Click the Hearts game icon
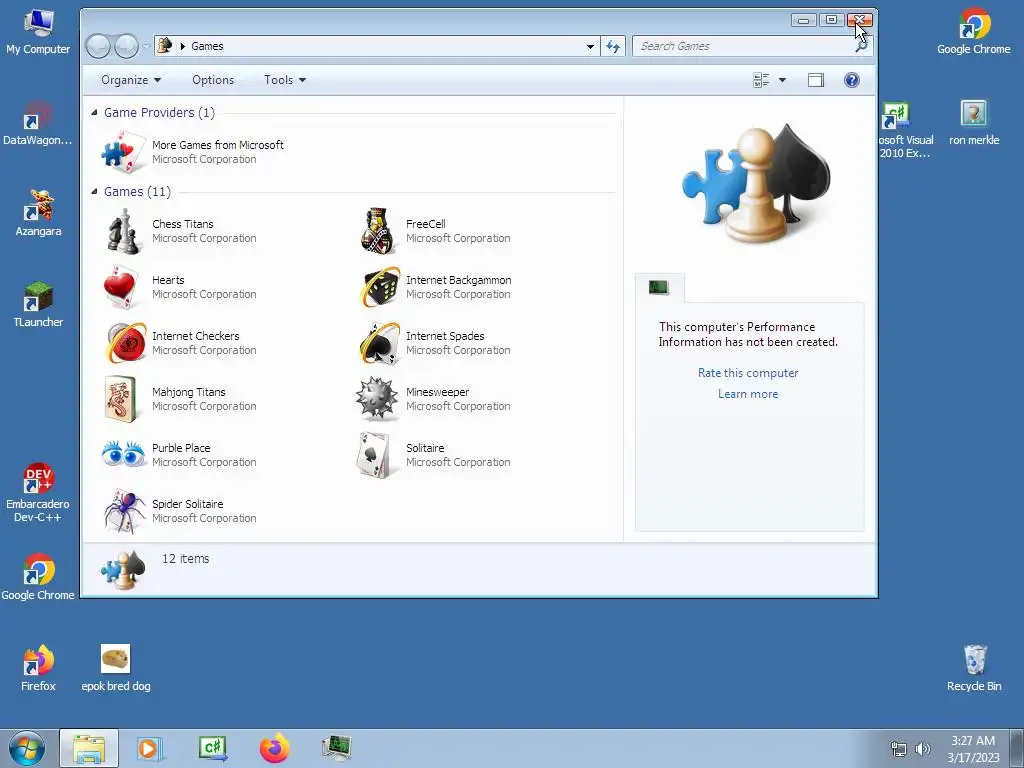The image size is (1024, 768). (121, 287)
